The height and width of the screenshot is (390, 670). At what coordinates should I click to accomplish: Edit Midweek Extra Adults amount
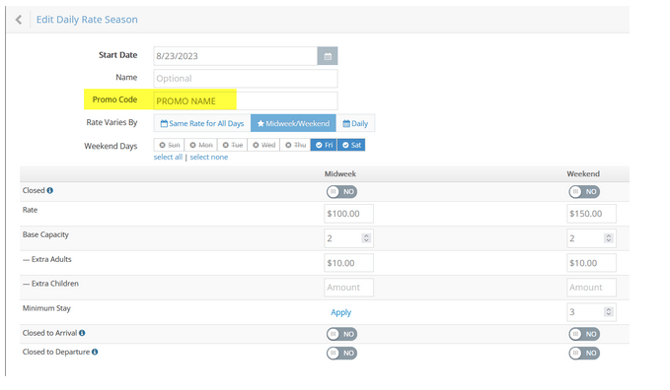[349, 263]
